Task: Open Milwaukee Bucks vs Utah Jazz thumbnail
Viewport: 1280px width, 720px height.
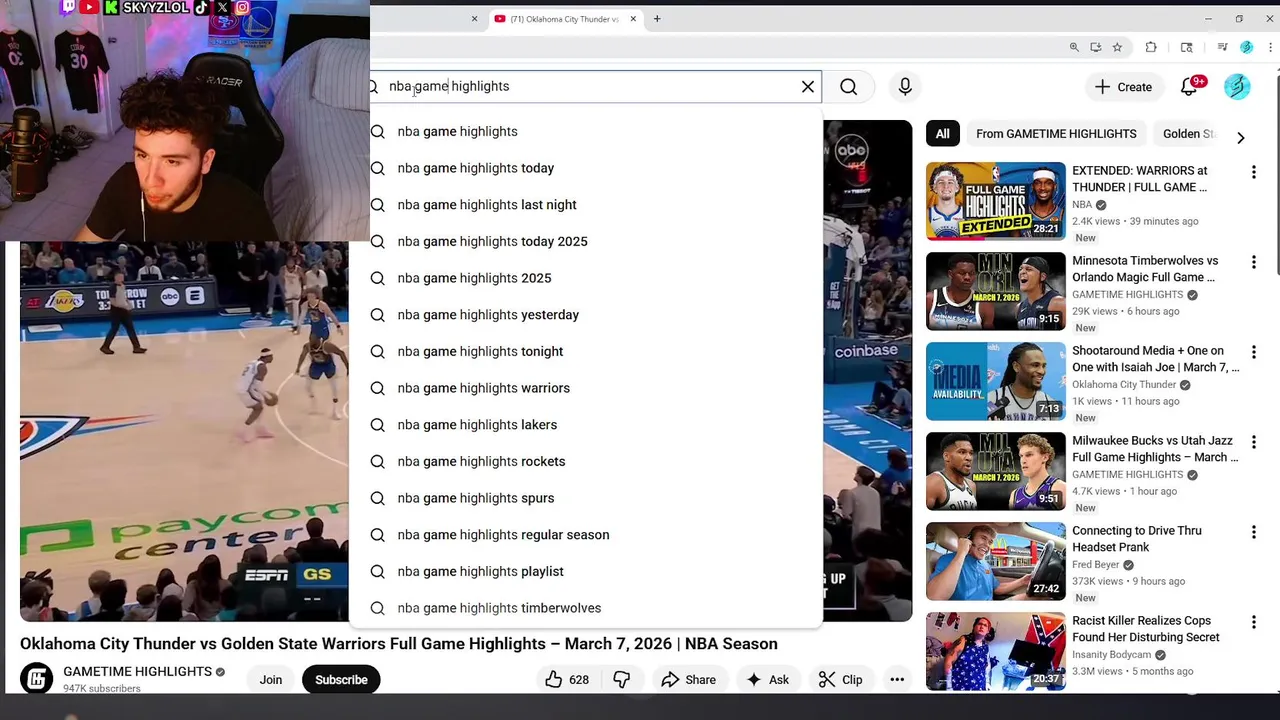Action: [996, 471]
